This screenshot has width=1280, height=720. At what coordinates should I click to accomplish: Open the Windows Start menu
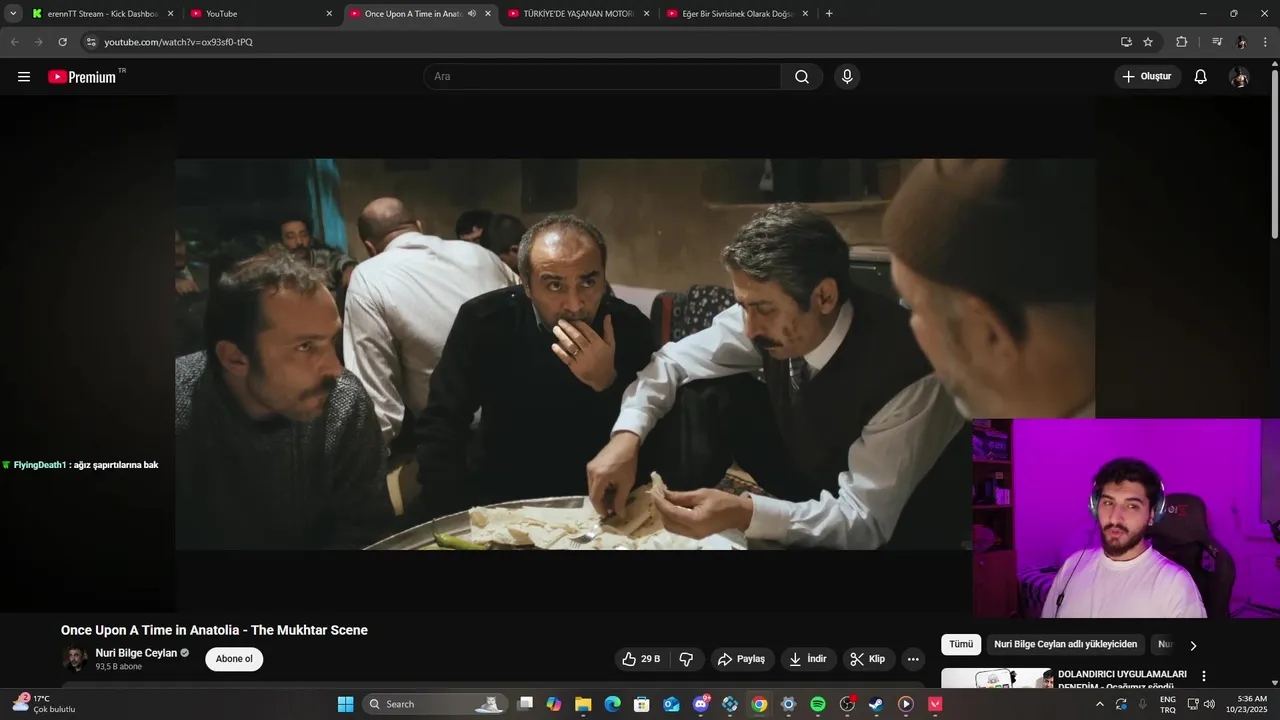click(x=345, y=704)
